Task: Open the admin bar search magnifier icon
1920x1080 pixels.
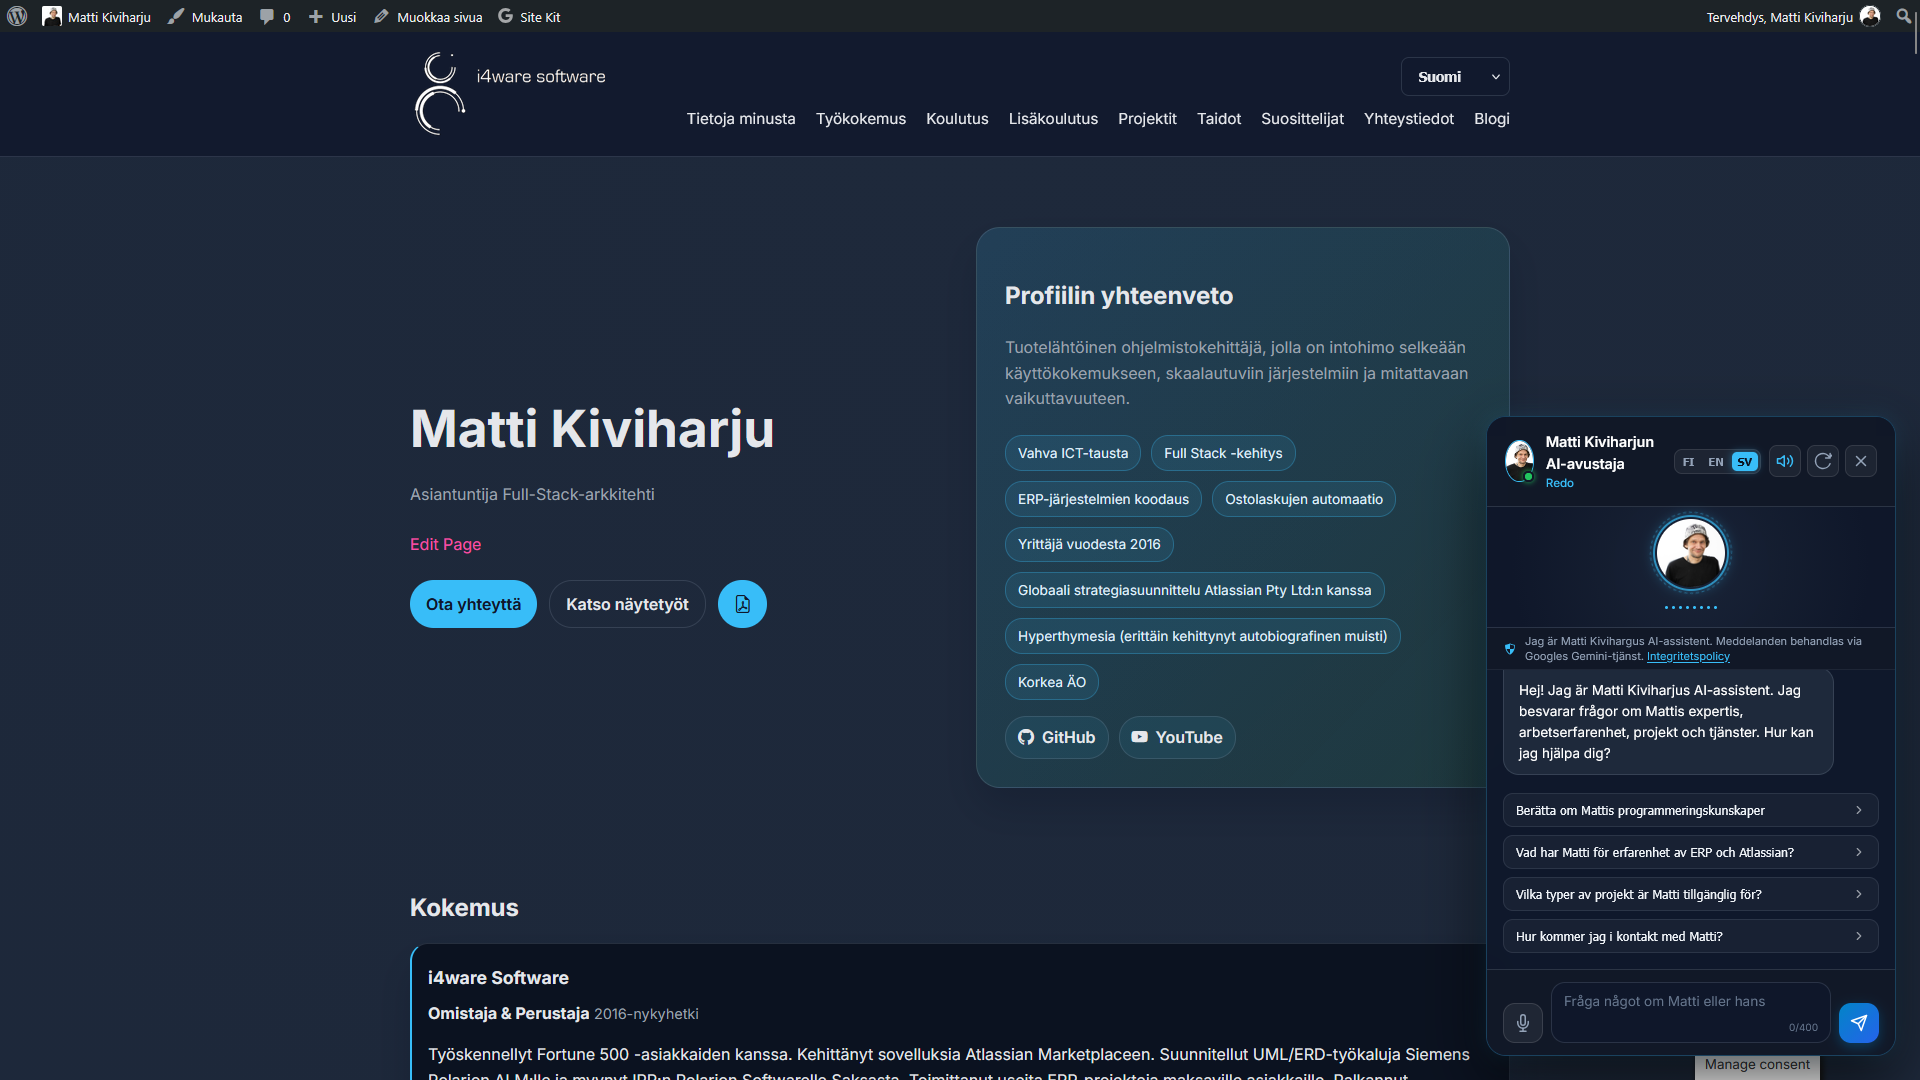Action: coord(1903,16)
